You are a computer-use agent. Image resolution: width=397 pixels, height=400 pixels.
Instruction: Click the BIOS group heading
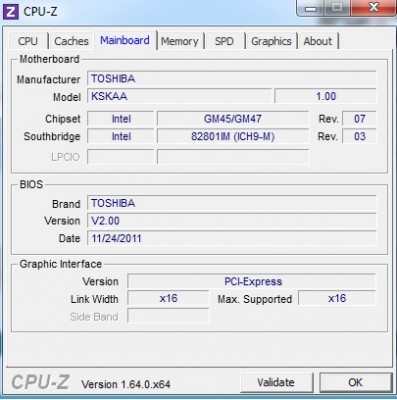(31, 184)
